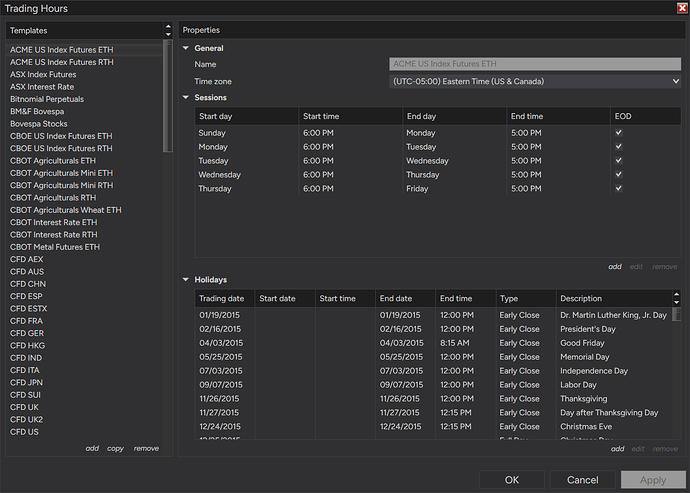Click the Cancel button

point(583,480)
